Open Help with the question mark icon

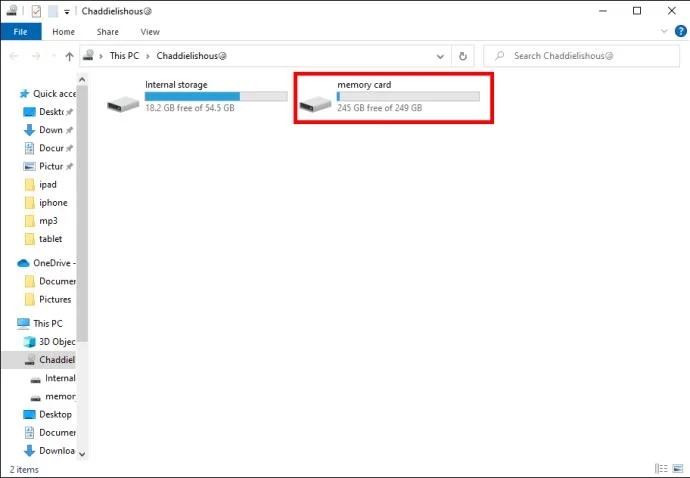[680, 31]
